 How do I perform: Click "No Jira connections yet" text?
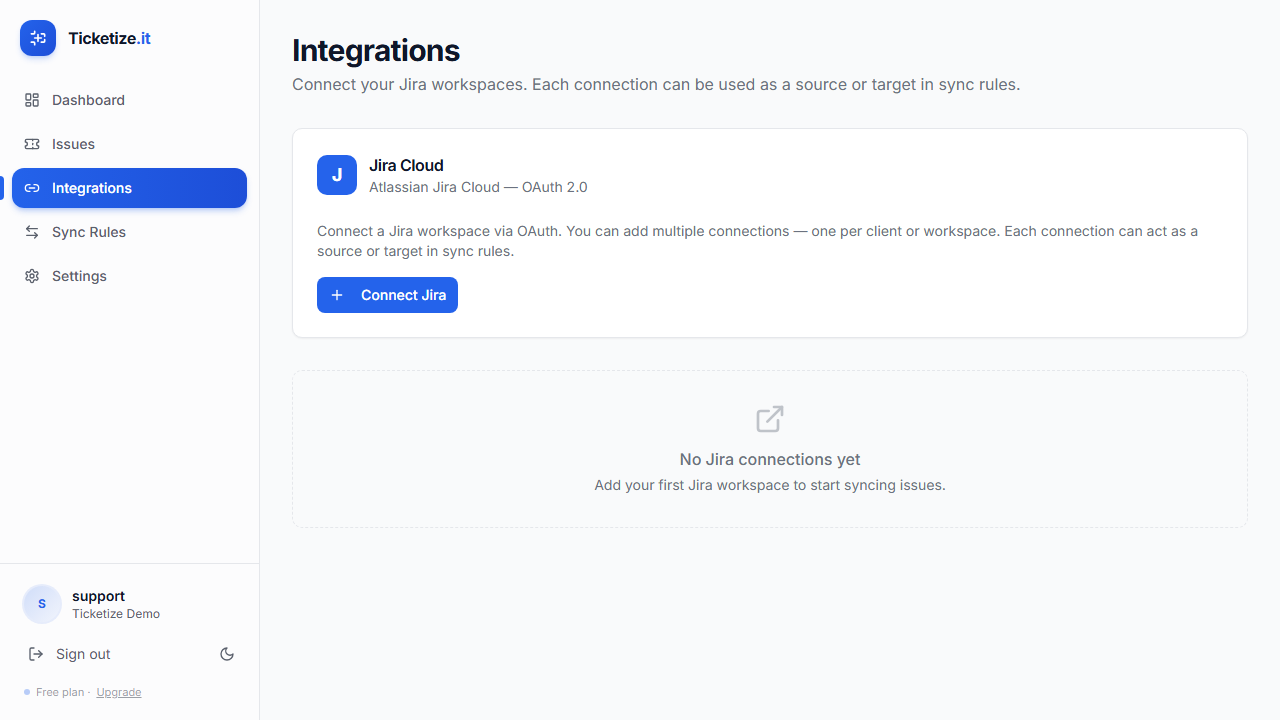tap(770, 459)
